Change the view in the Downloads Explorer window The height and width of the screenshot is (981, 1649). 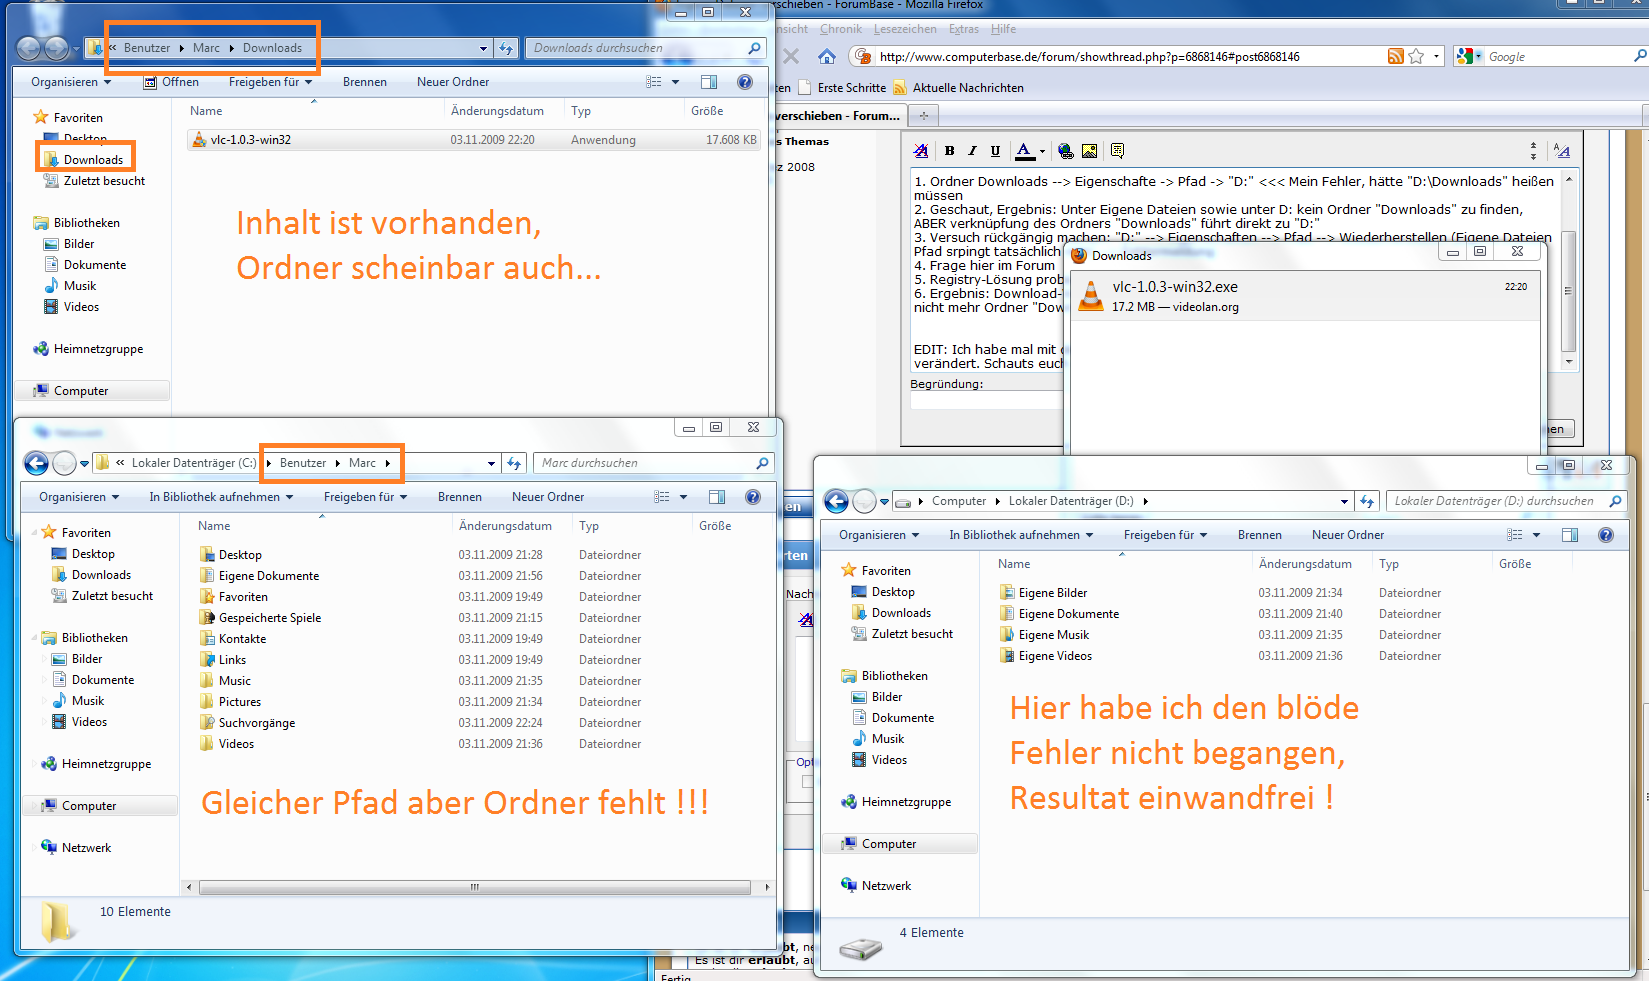click(654, 82)
